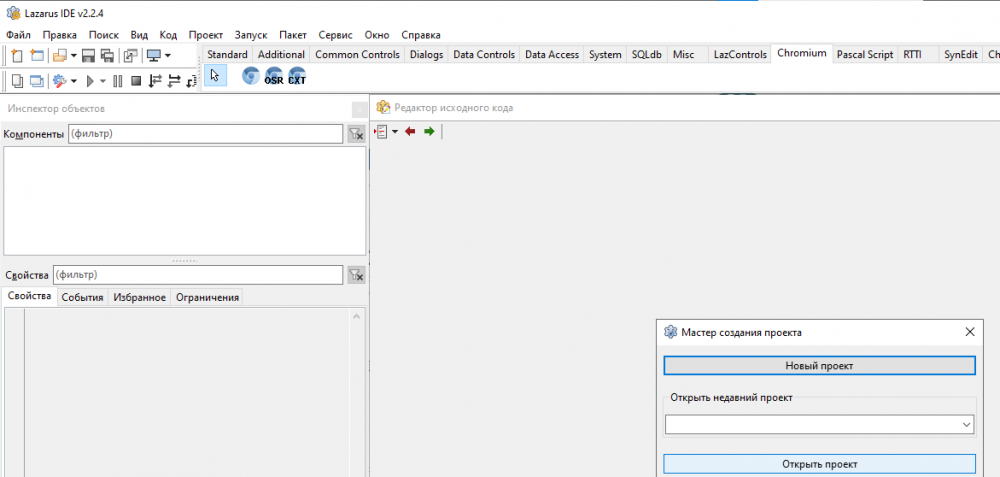Select the arrow selection tool in palette
This screenshot has height=477, width=1000.
point(215,76)
